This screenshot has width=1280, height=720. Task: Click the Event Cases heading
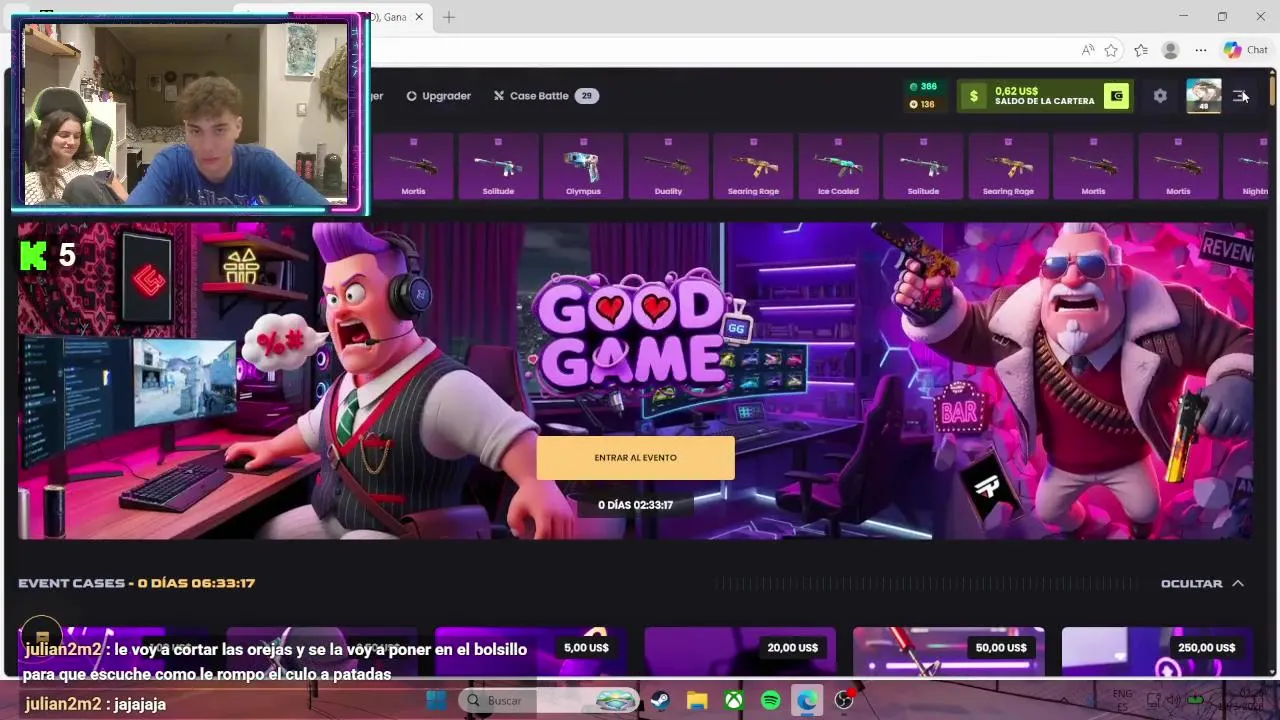coord(71,583)
